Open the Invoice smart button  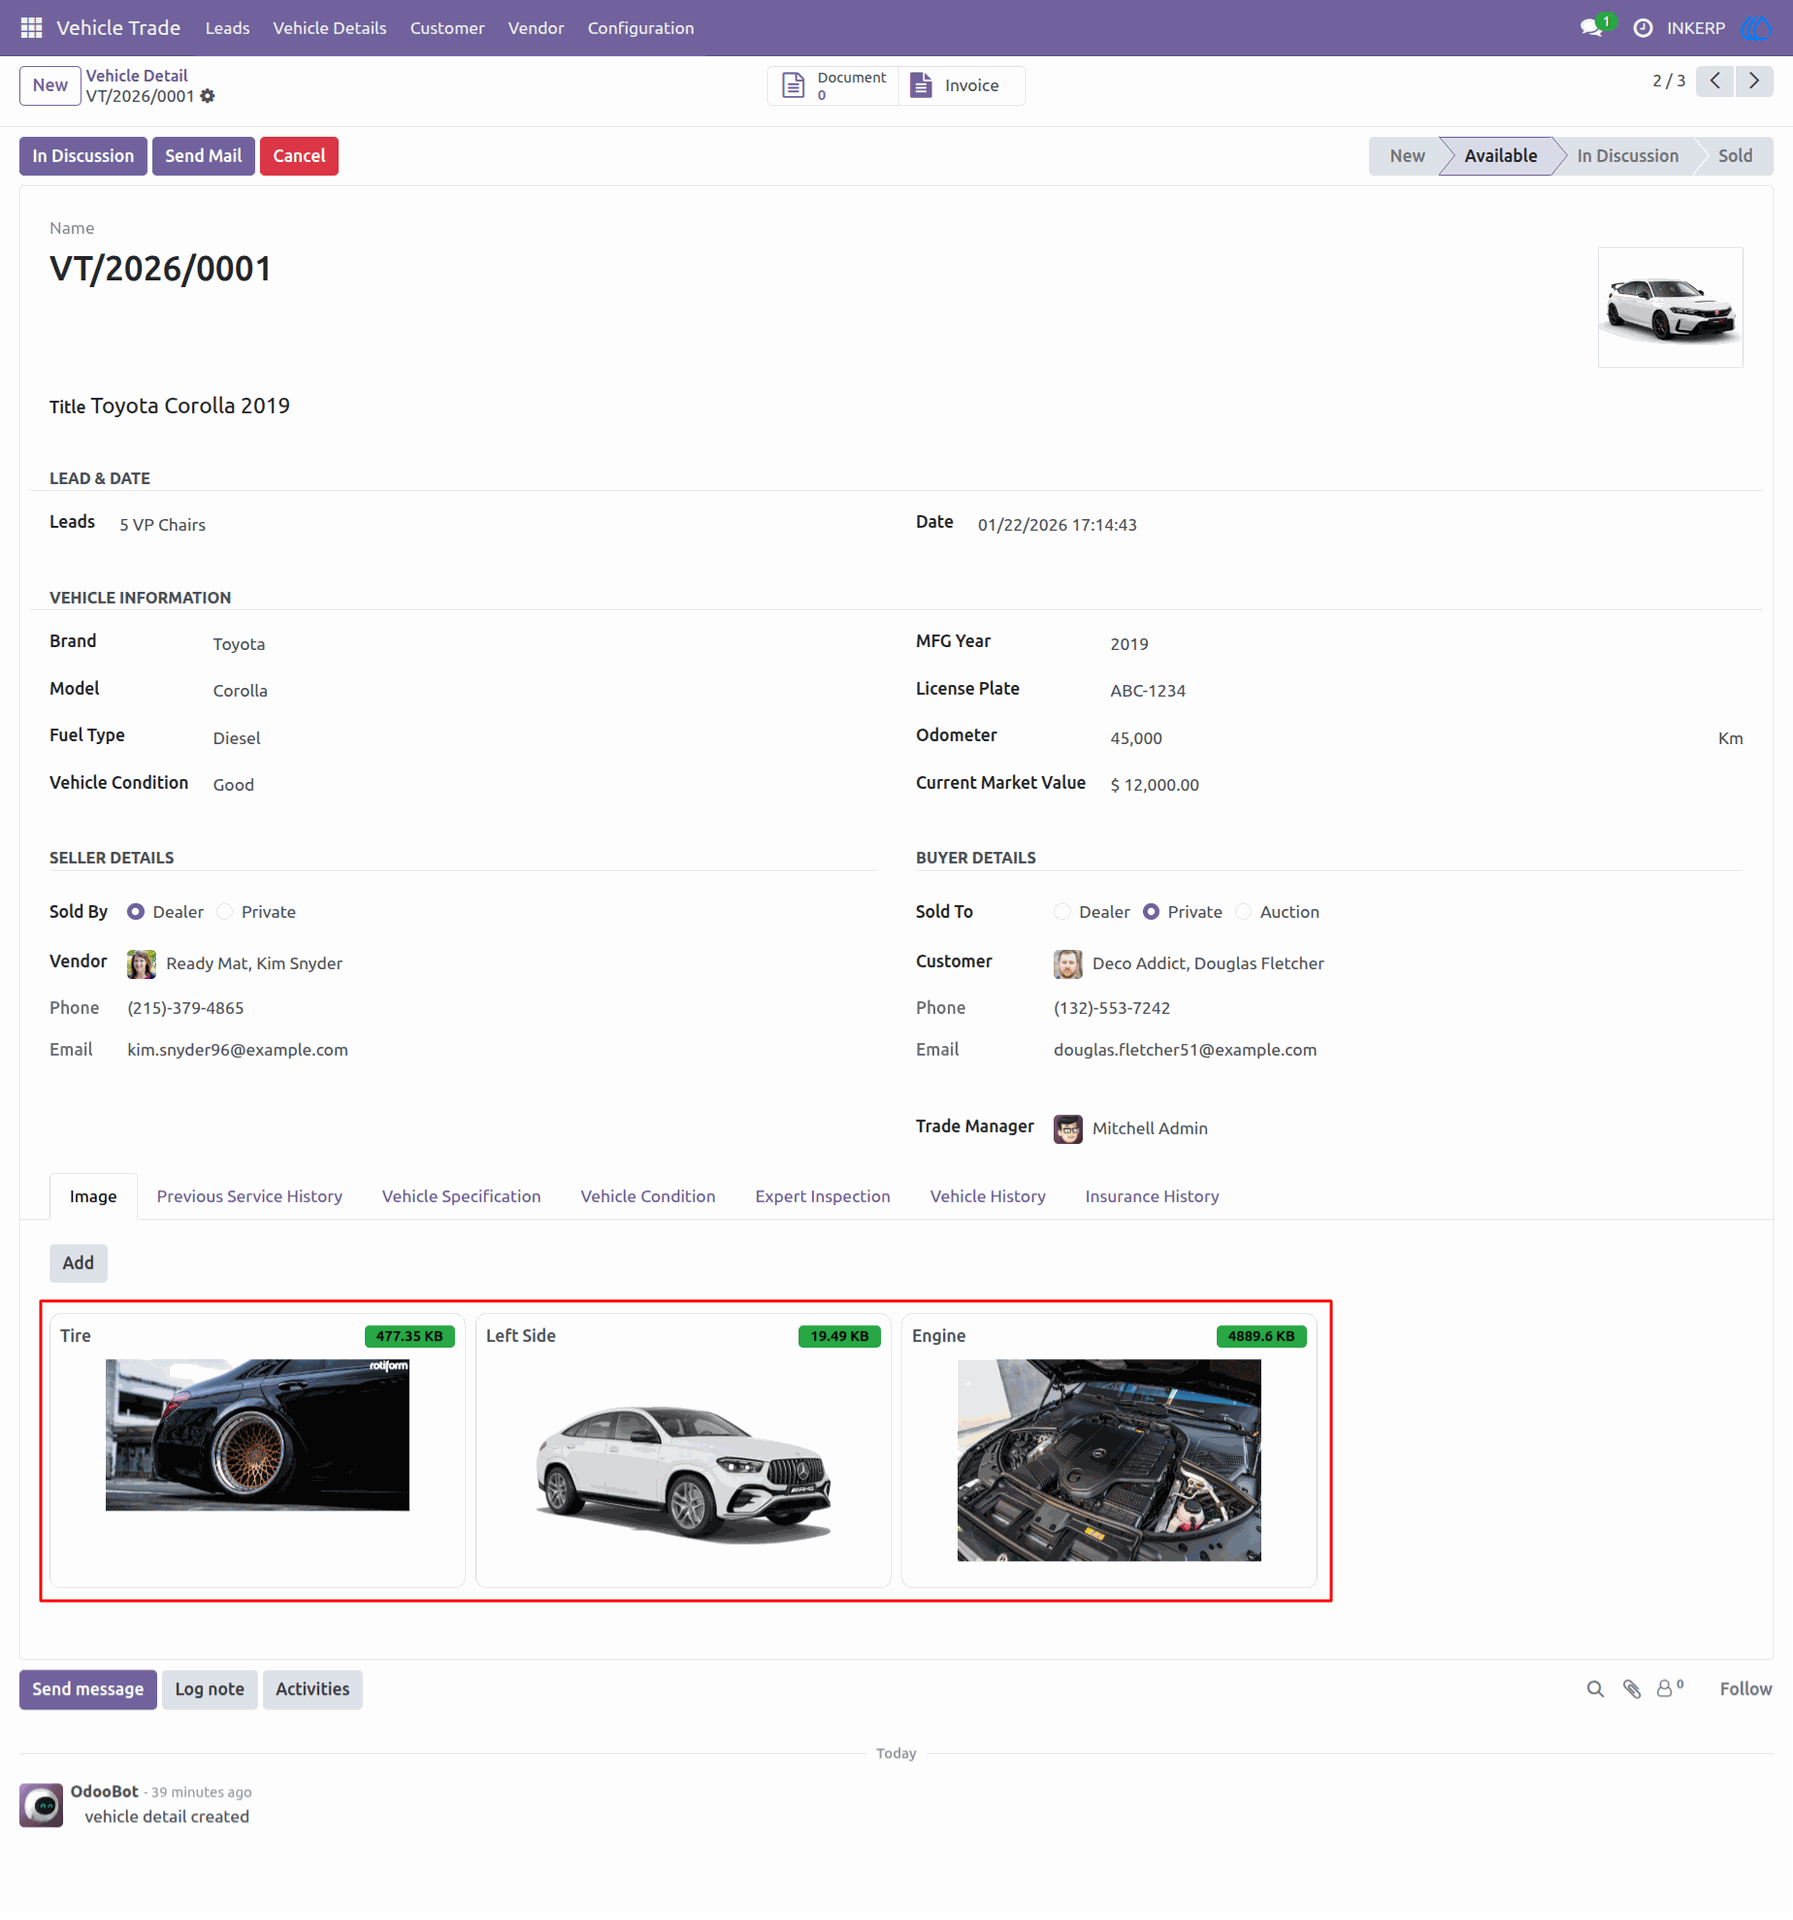[961, 85]
